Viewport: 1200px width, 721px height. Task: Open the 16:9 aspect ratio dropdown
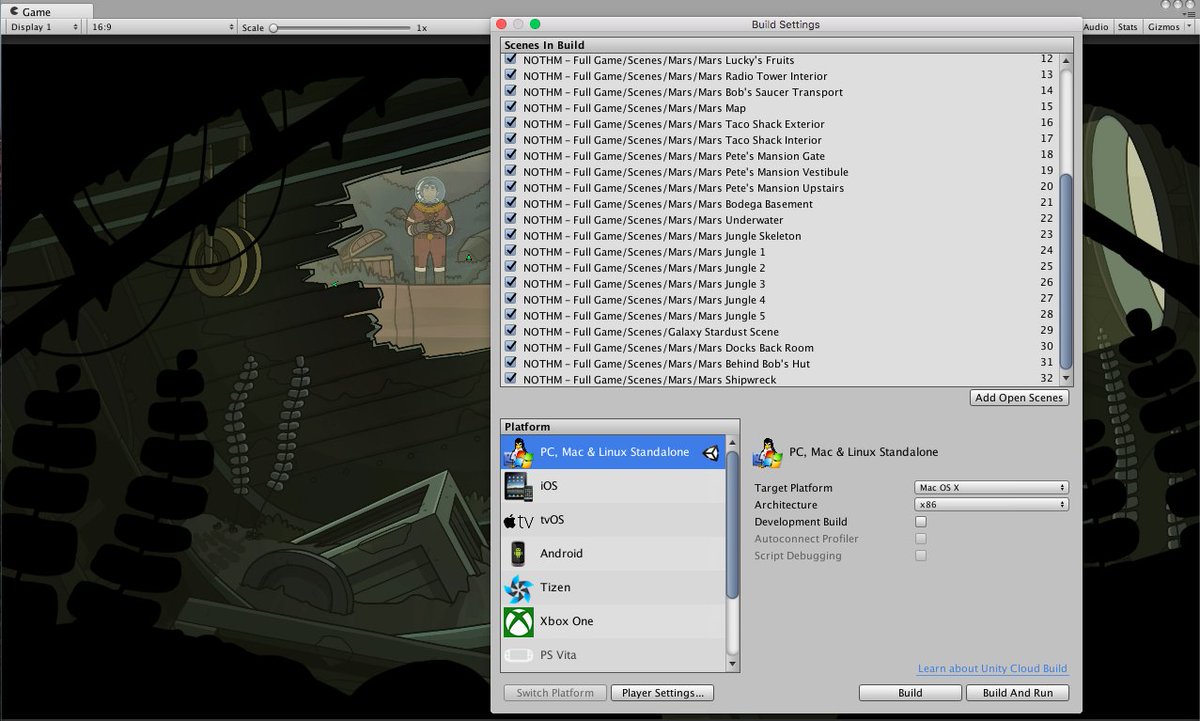(x=163, y=27)
